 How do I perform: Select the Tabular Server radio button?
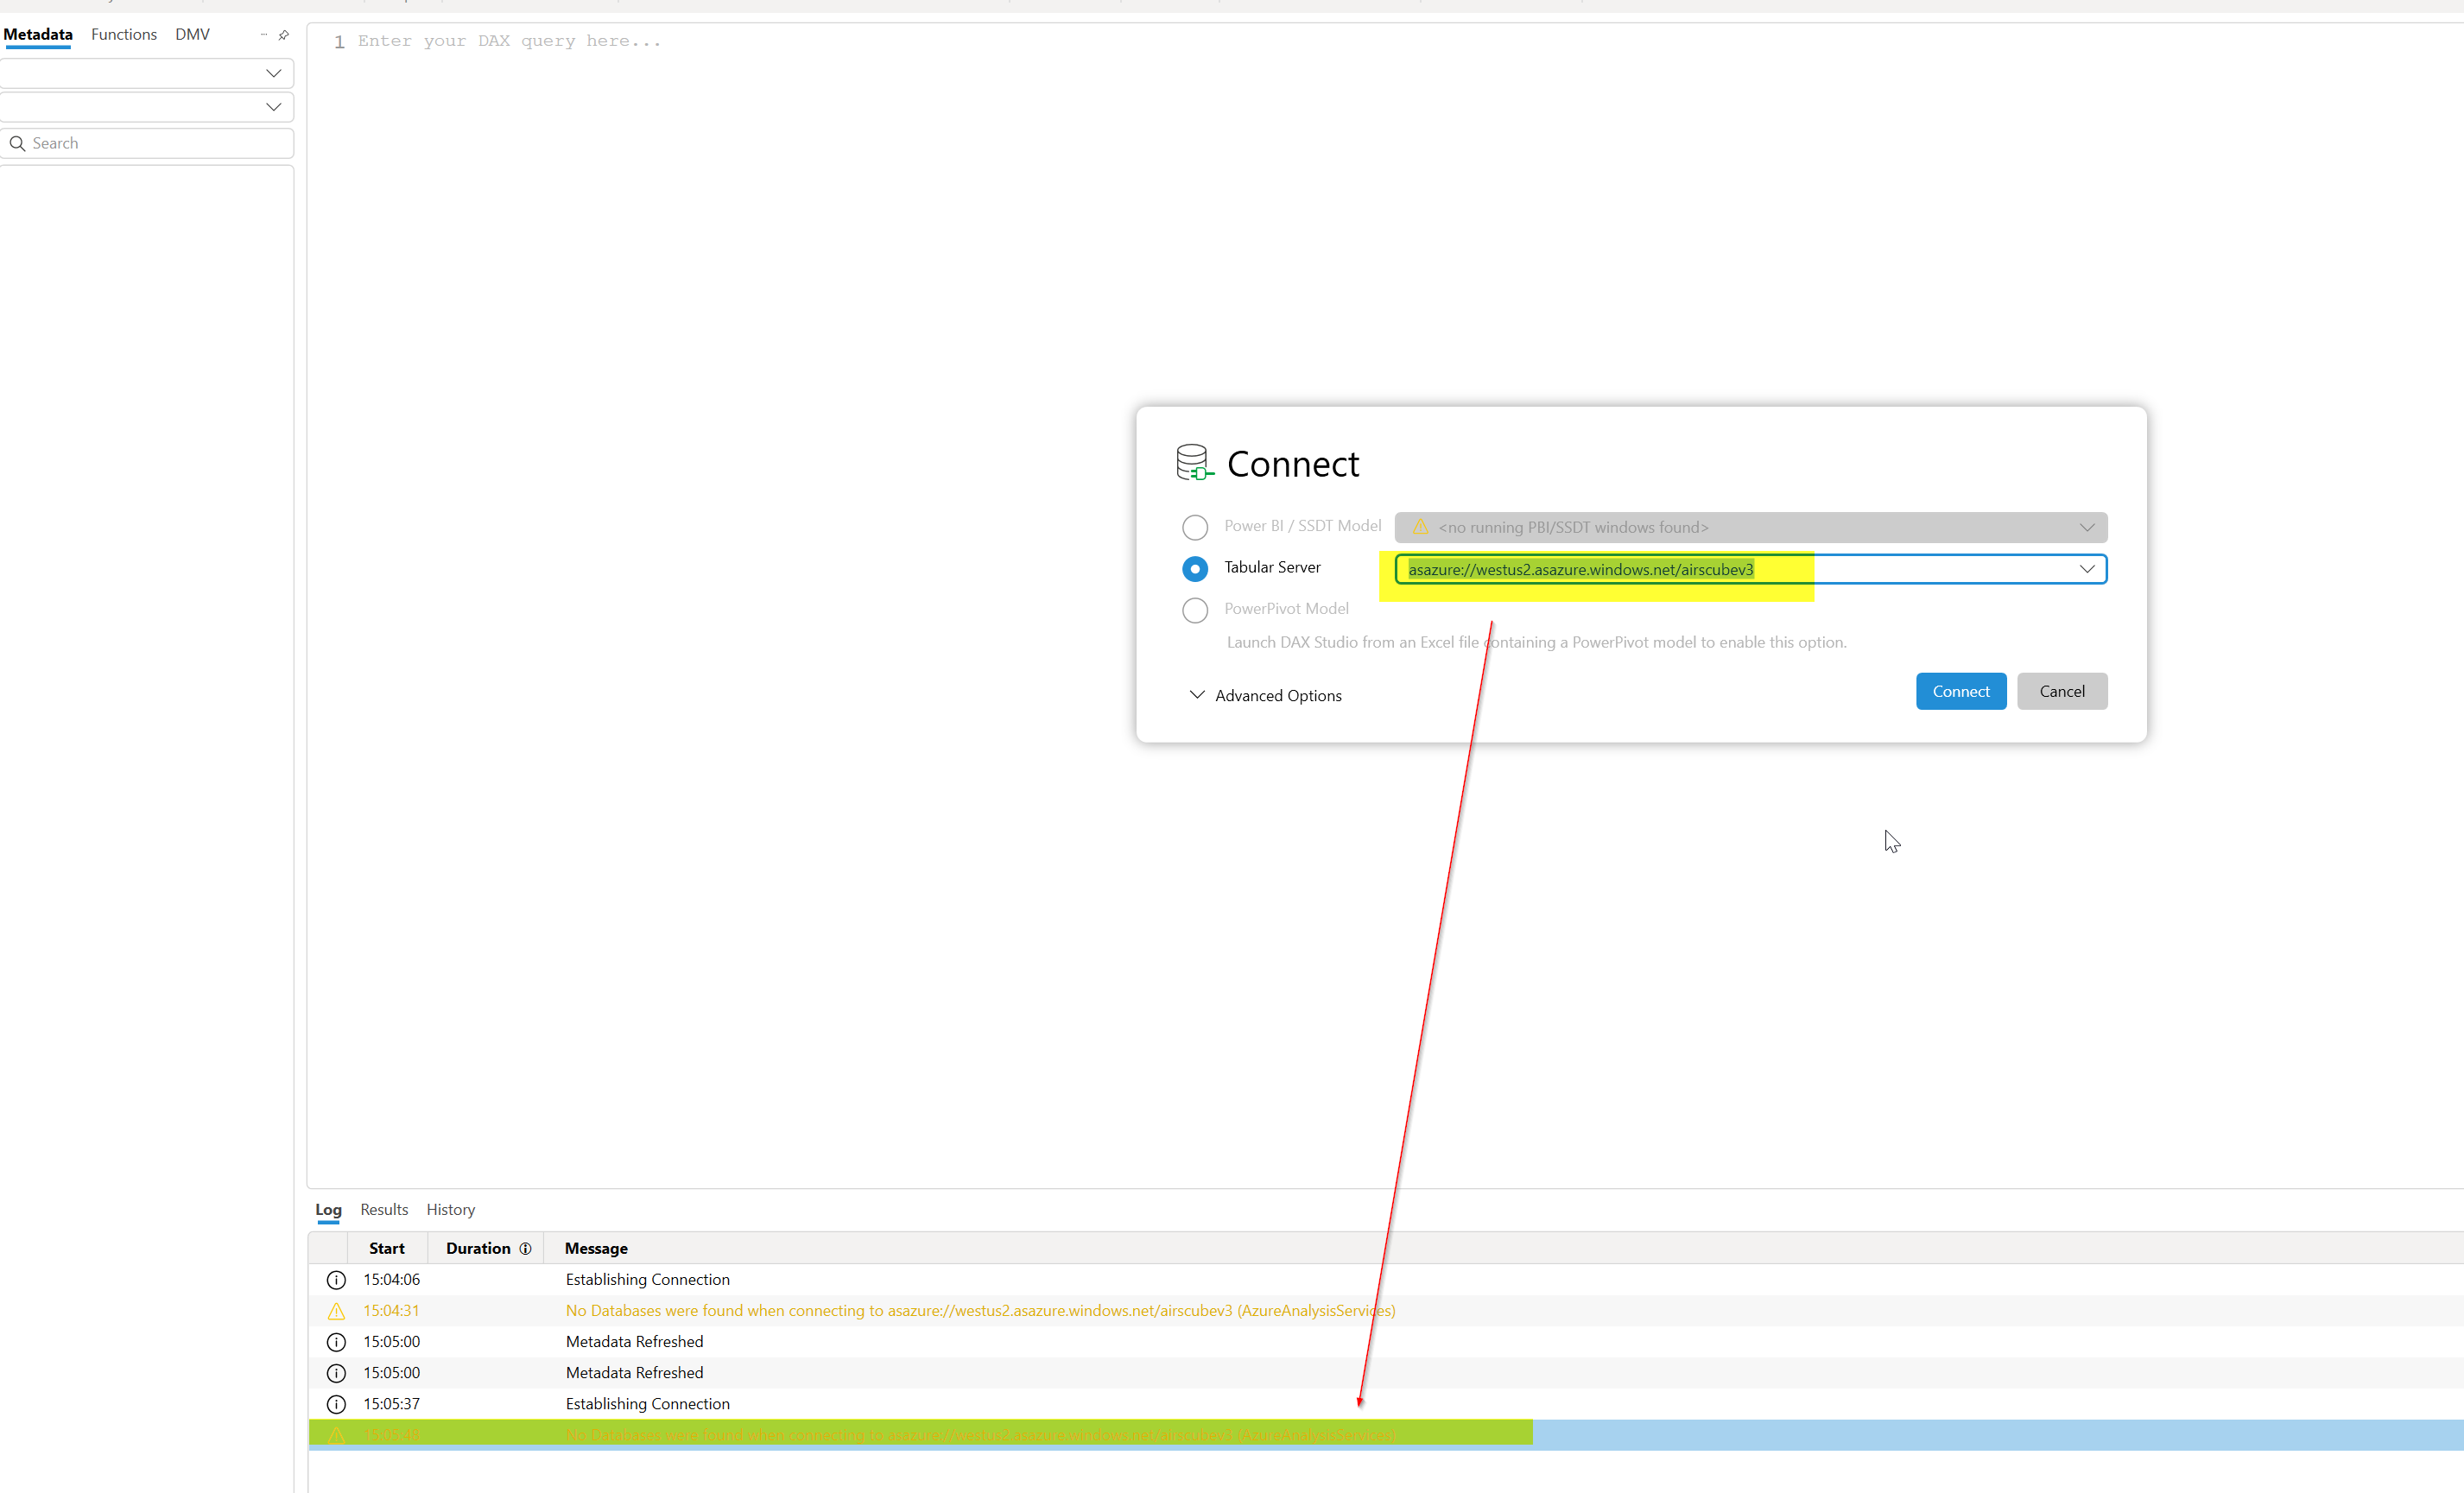[x=1195, y=568]
